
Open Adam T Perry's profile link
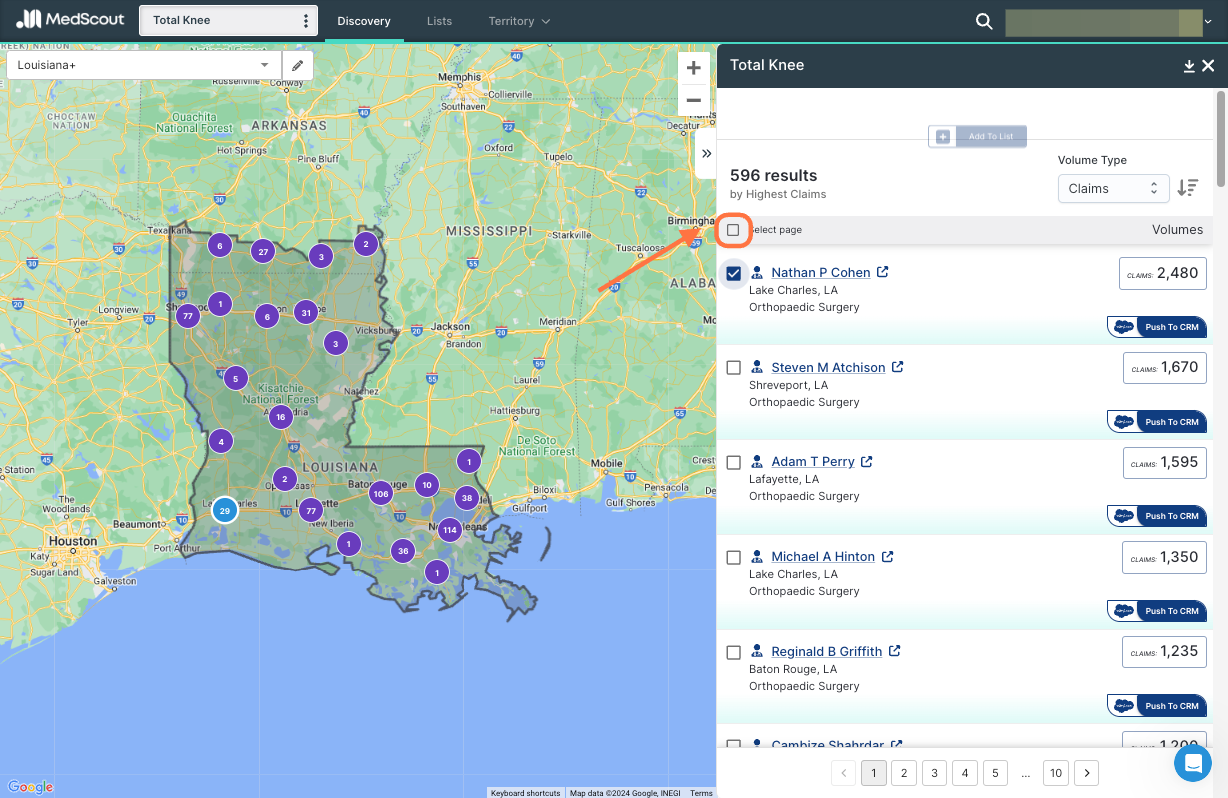[x=812, y=462]
